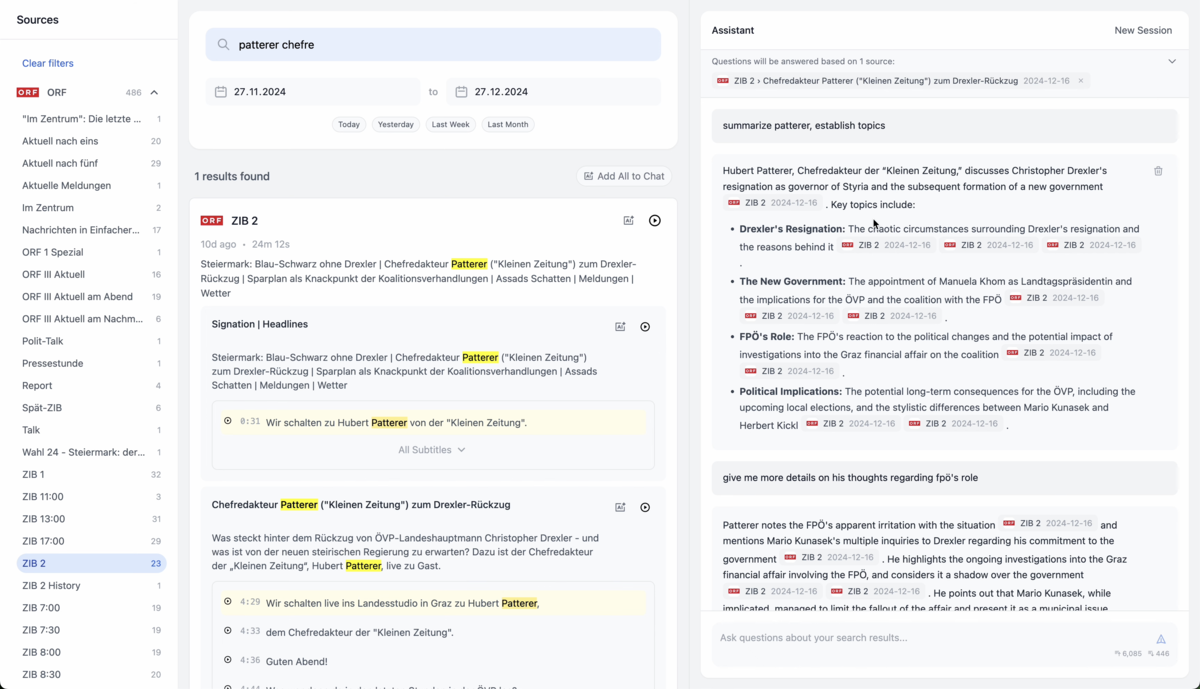The height and width of the screenshot is (689, 1200).
Task: Click the Add All to Chat button
Action: coord(624,176)
